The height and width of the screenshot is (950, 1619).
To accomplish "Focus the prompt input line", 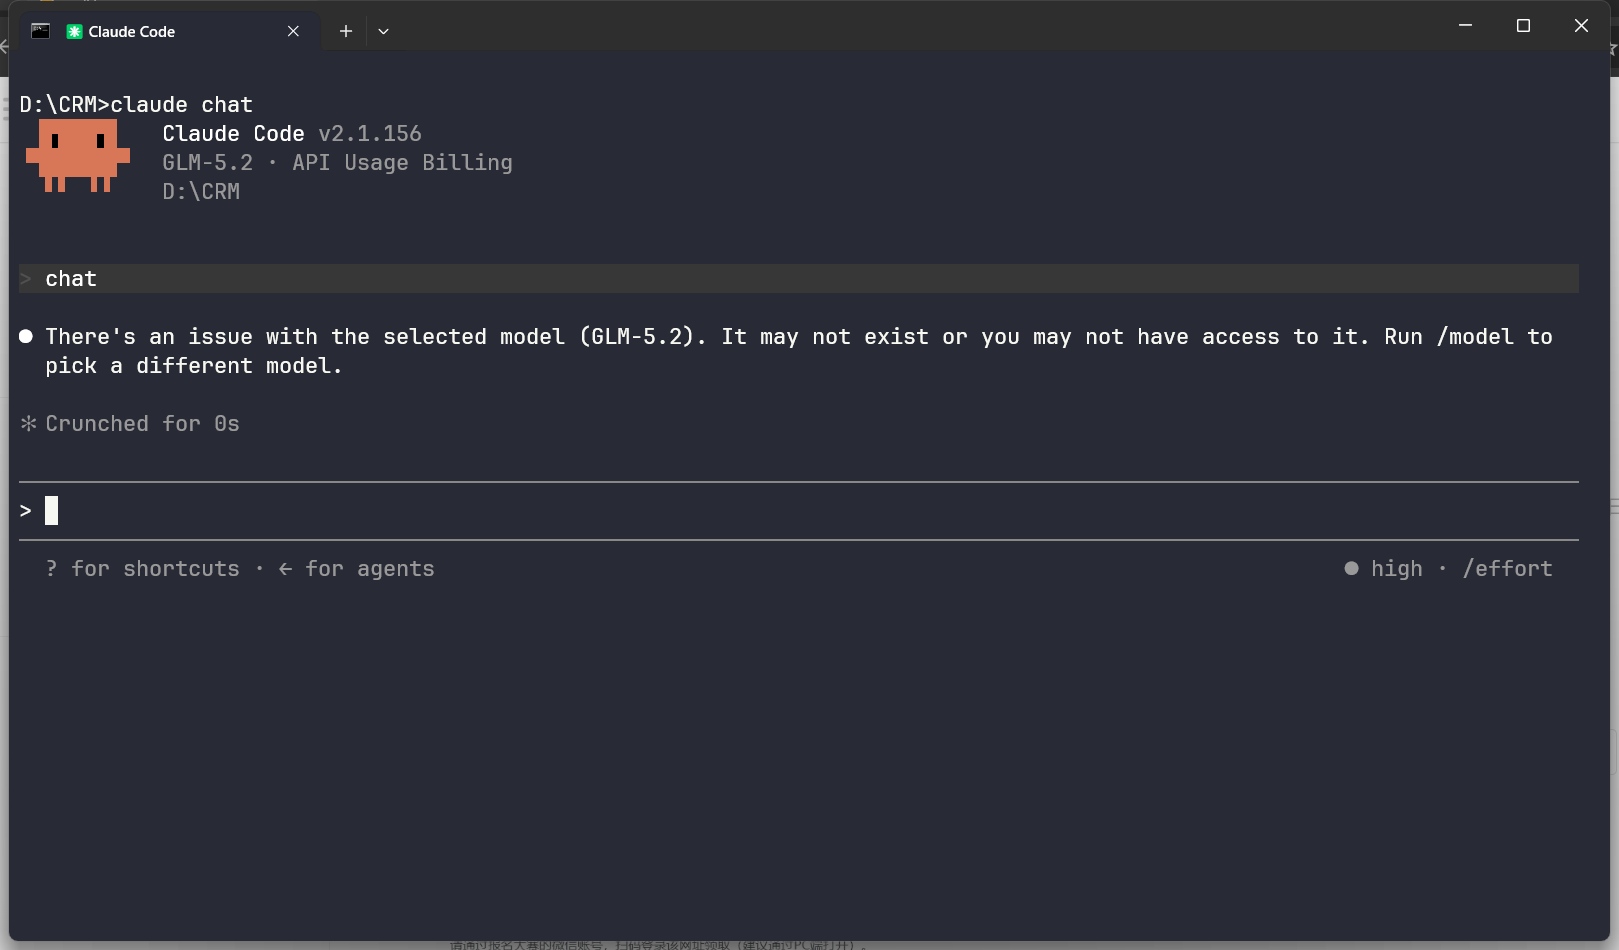I will point(799,511).
